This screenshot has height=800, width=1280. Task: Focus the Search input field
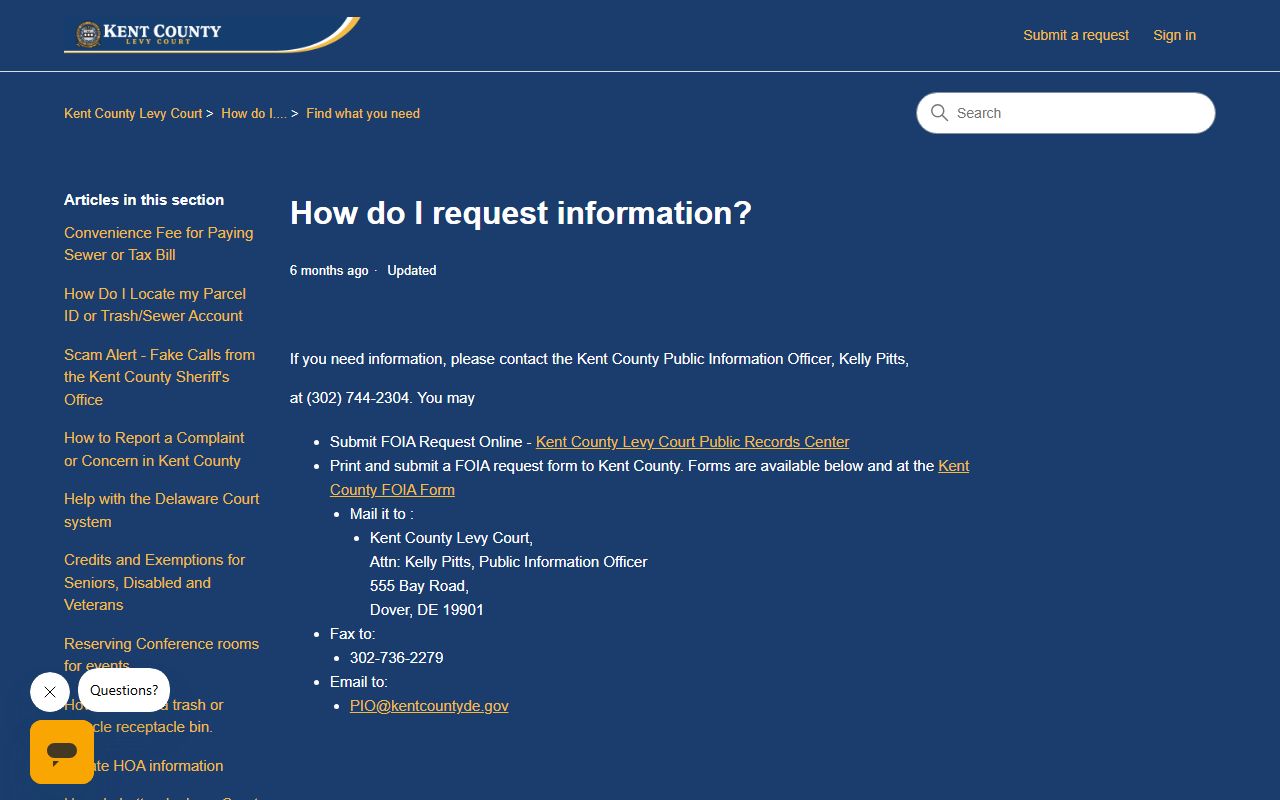click(1066, 113)
